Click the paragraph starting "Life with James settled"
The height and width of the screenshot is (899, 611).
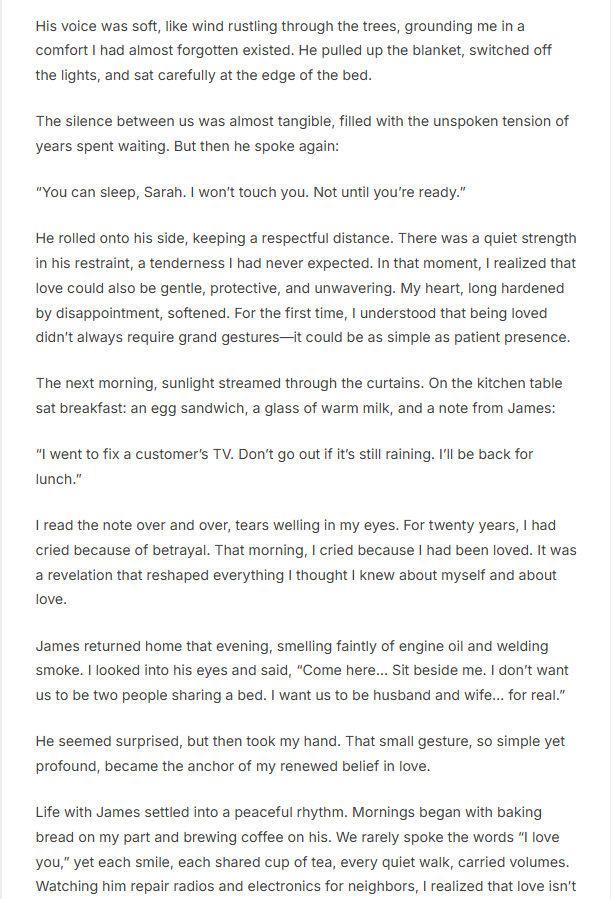click(300, 851)
